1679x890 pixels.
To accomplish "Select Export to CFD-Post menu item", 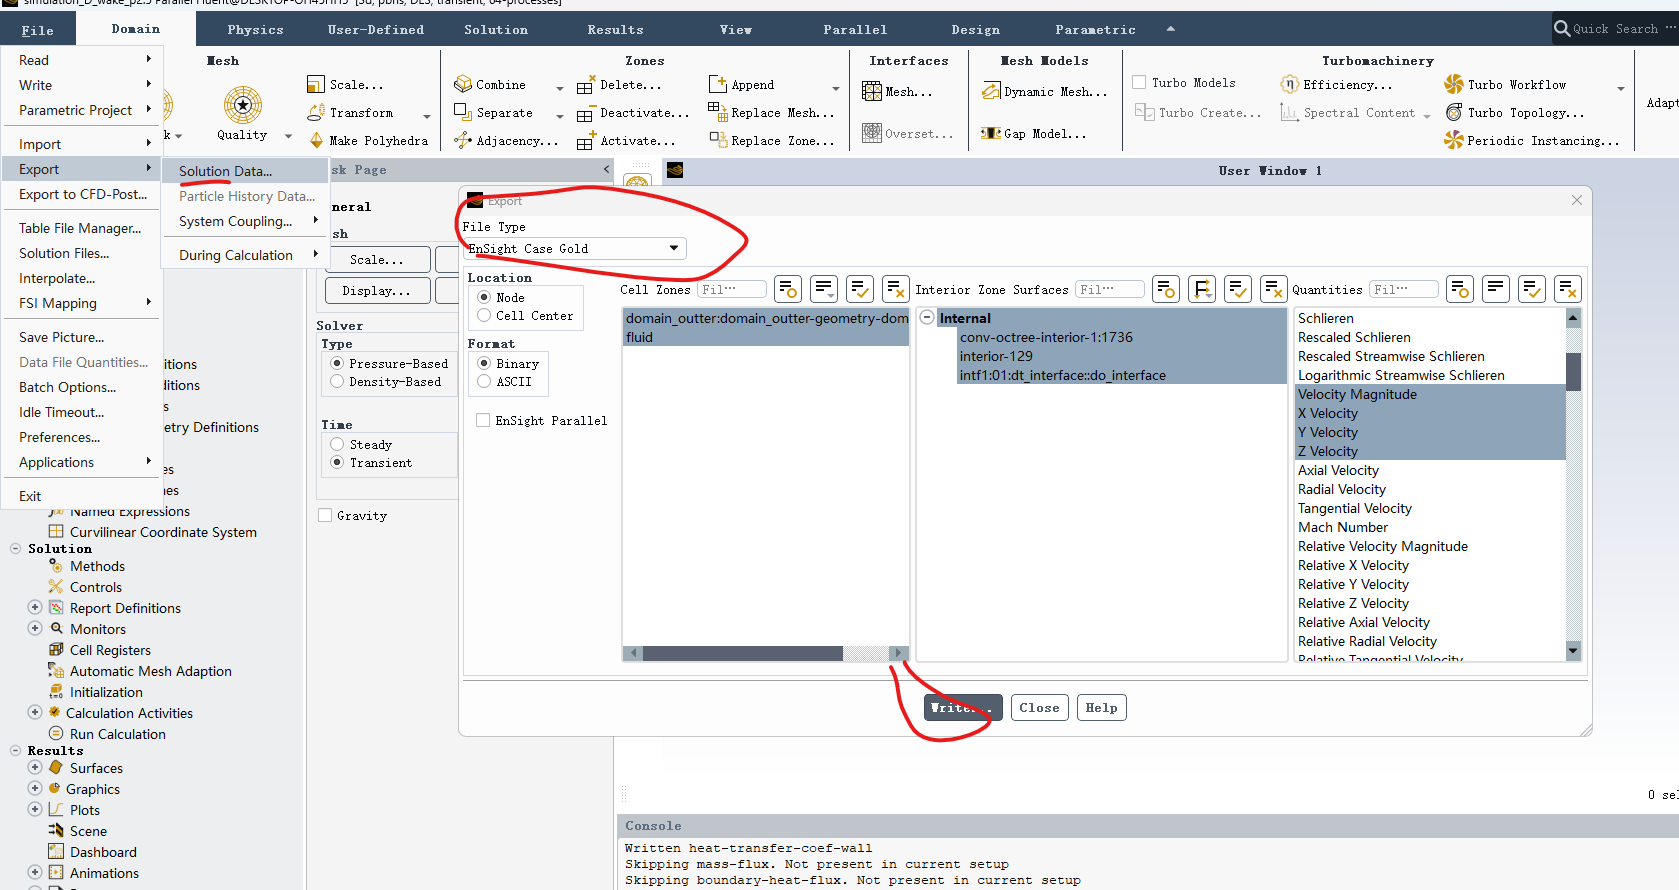I will coord(82,195).
